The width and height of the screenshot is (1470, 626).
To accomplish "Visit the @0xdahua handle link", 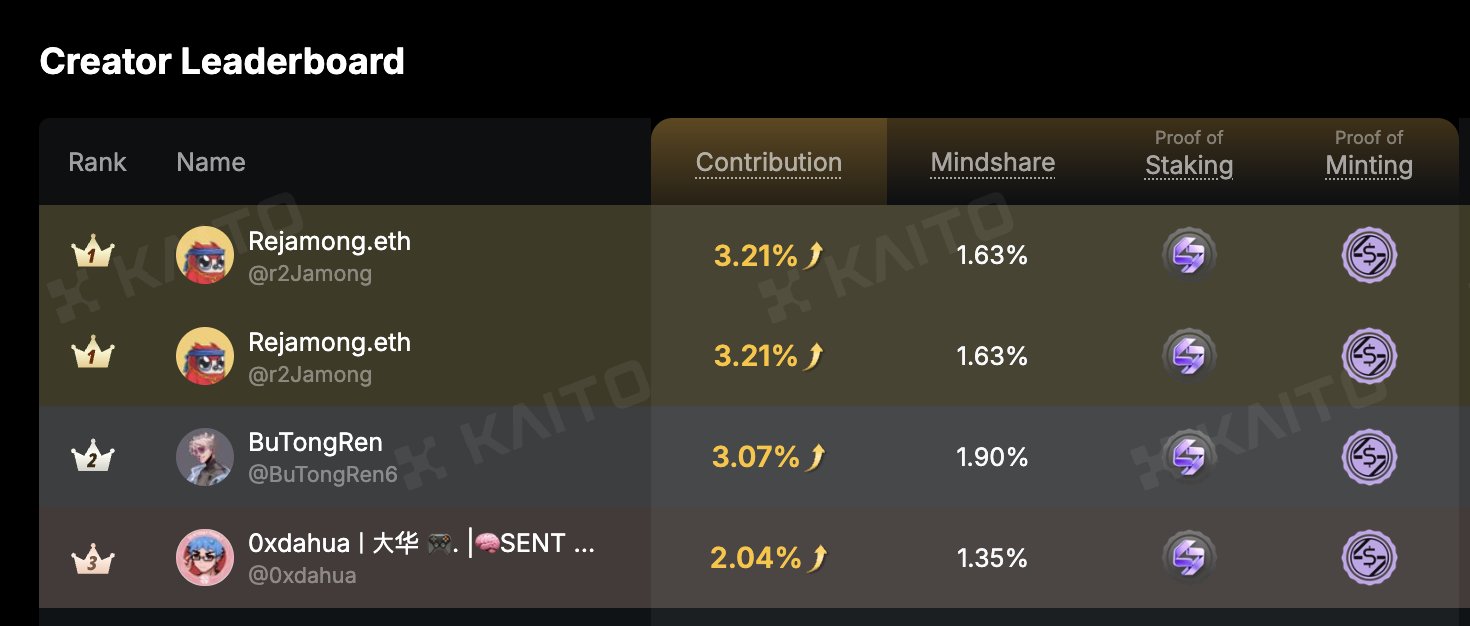I will [302, 576].
